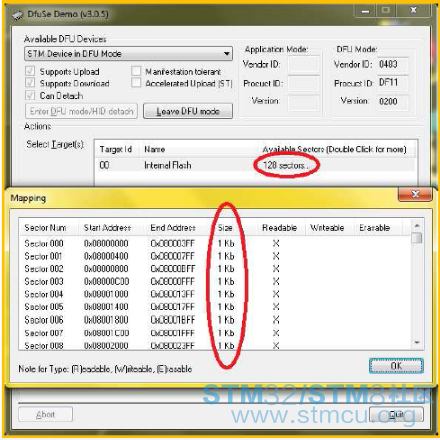Select the Internal Flash target row

pos(255,165)
